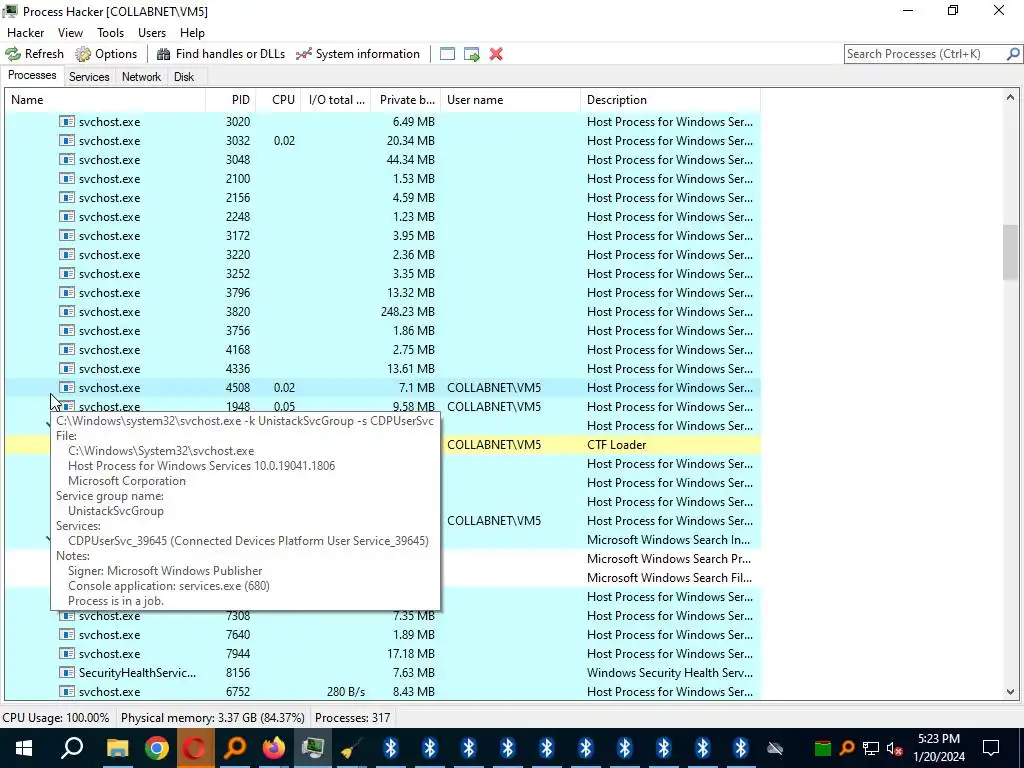Select svchost.exe row with PID 3796
Screen dimensions: 1024x768
point(383,293)
